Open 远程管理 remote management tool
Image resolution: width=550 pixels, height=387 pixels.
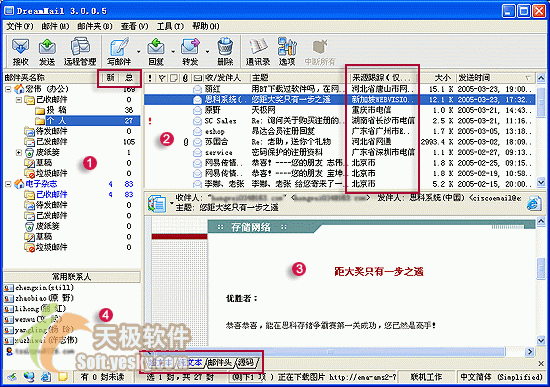[x=80, y=51]
